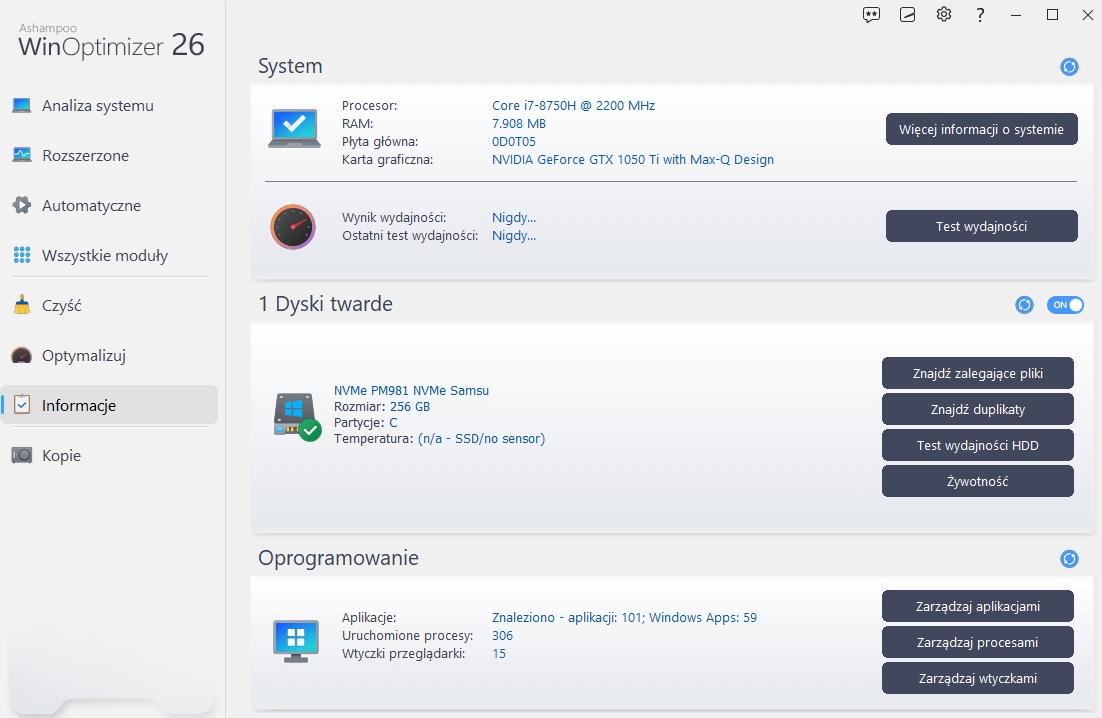
Task: Click the help question mark icon
Action: [x=981, y=15]
